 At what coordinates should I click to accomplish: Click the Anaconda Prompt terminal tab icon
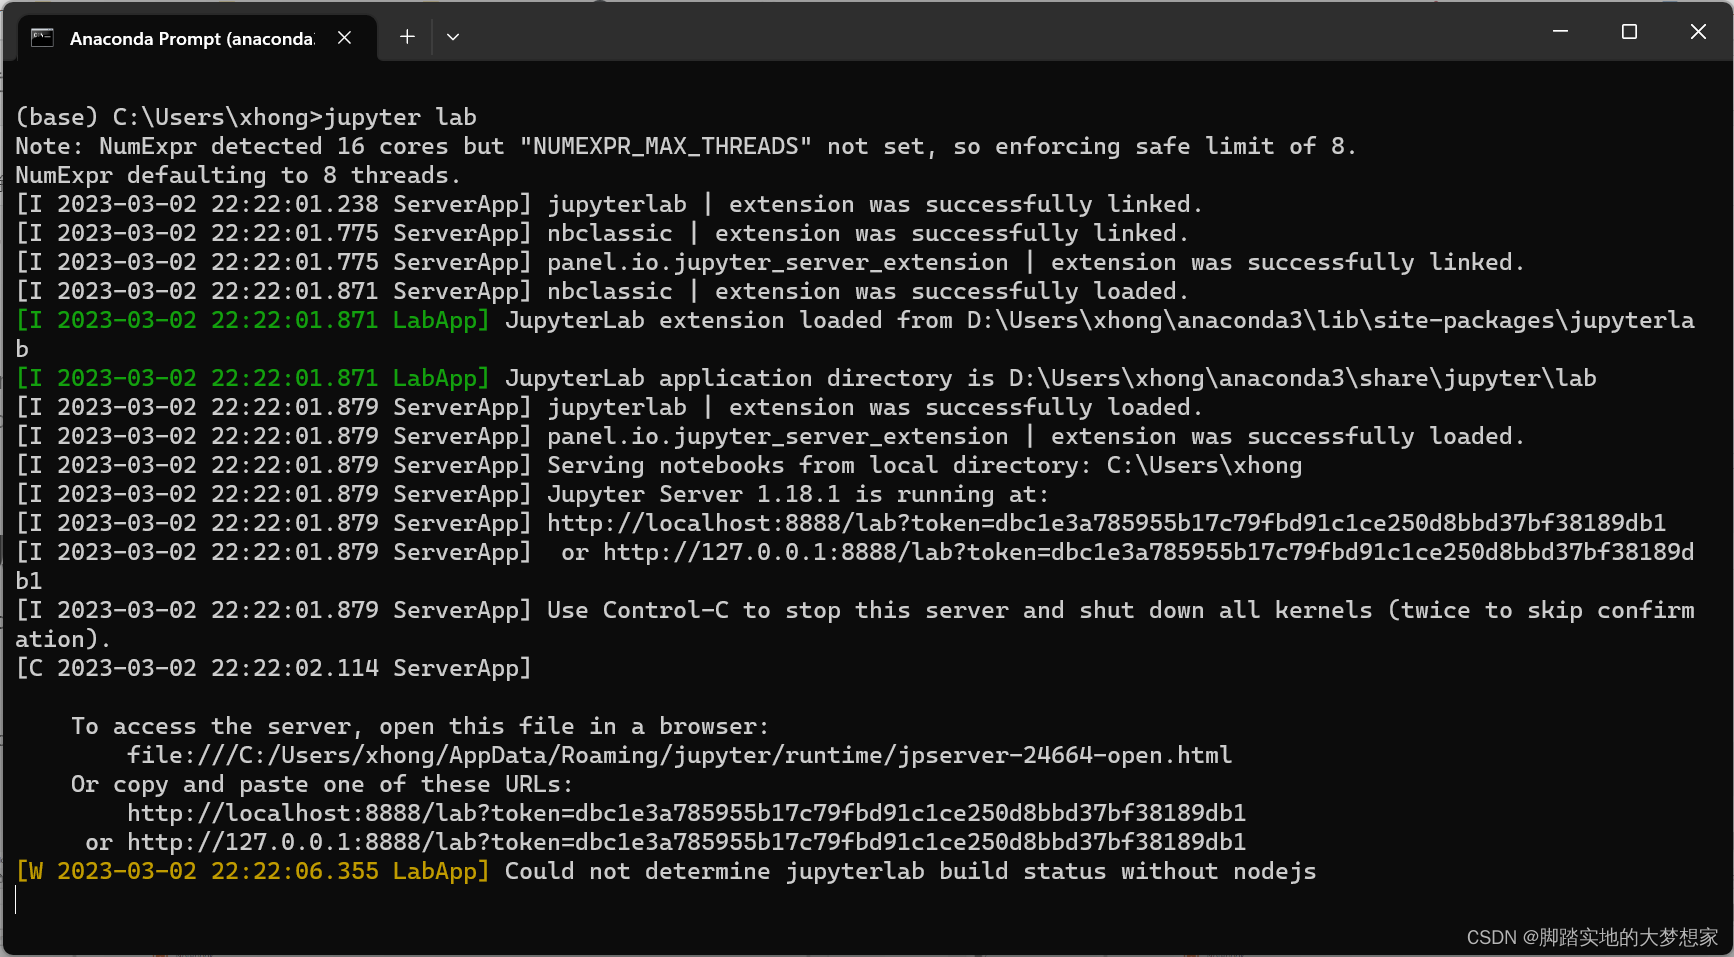pos(42,38)
